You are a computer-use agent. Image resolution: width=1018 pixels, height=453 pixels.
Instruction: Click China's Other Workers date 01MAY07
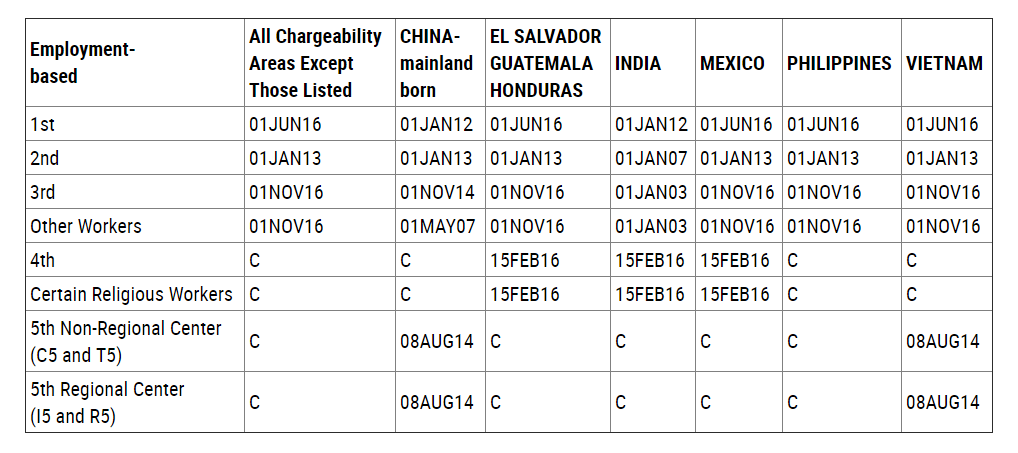[x=438, y=226]
